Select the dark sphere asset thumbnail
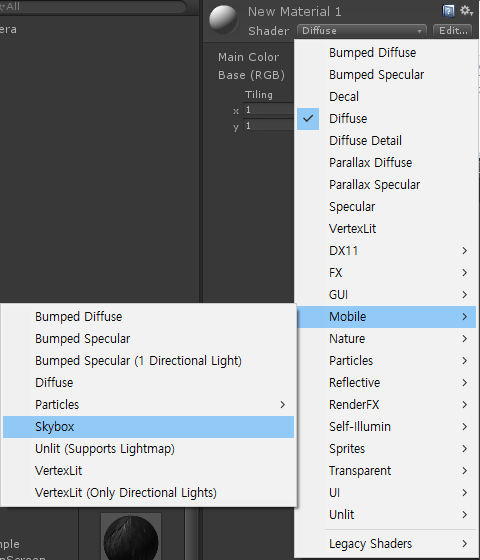Image resolution: width=480 pixels, height=560 pixels. [131, 537]
